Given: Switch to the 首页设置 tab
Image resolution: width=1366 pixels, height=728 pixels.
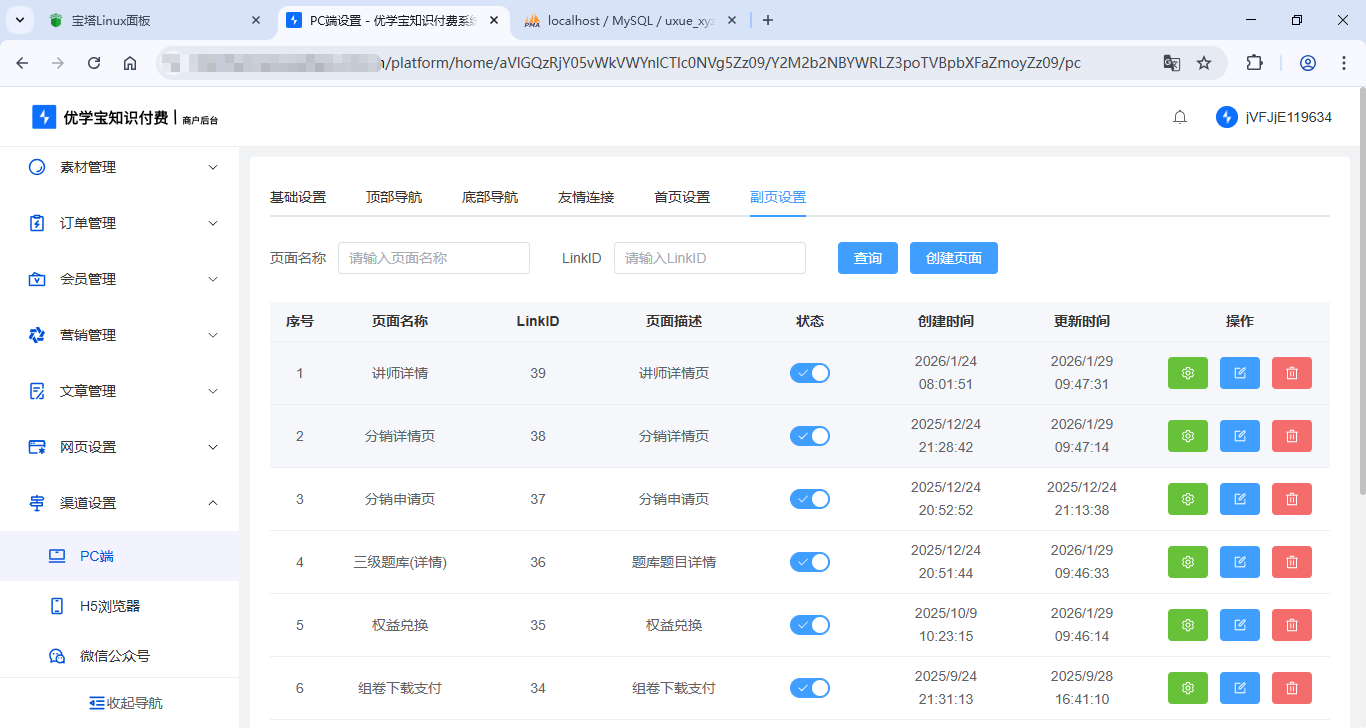Looking at the screenshot, I should pyautogui.click(x=681, y=197).
